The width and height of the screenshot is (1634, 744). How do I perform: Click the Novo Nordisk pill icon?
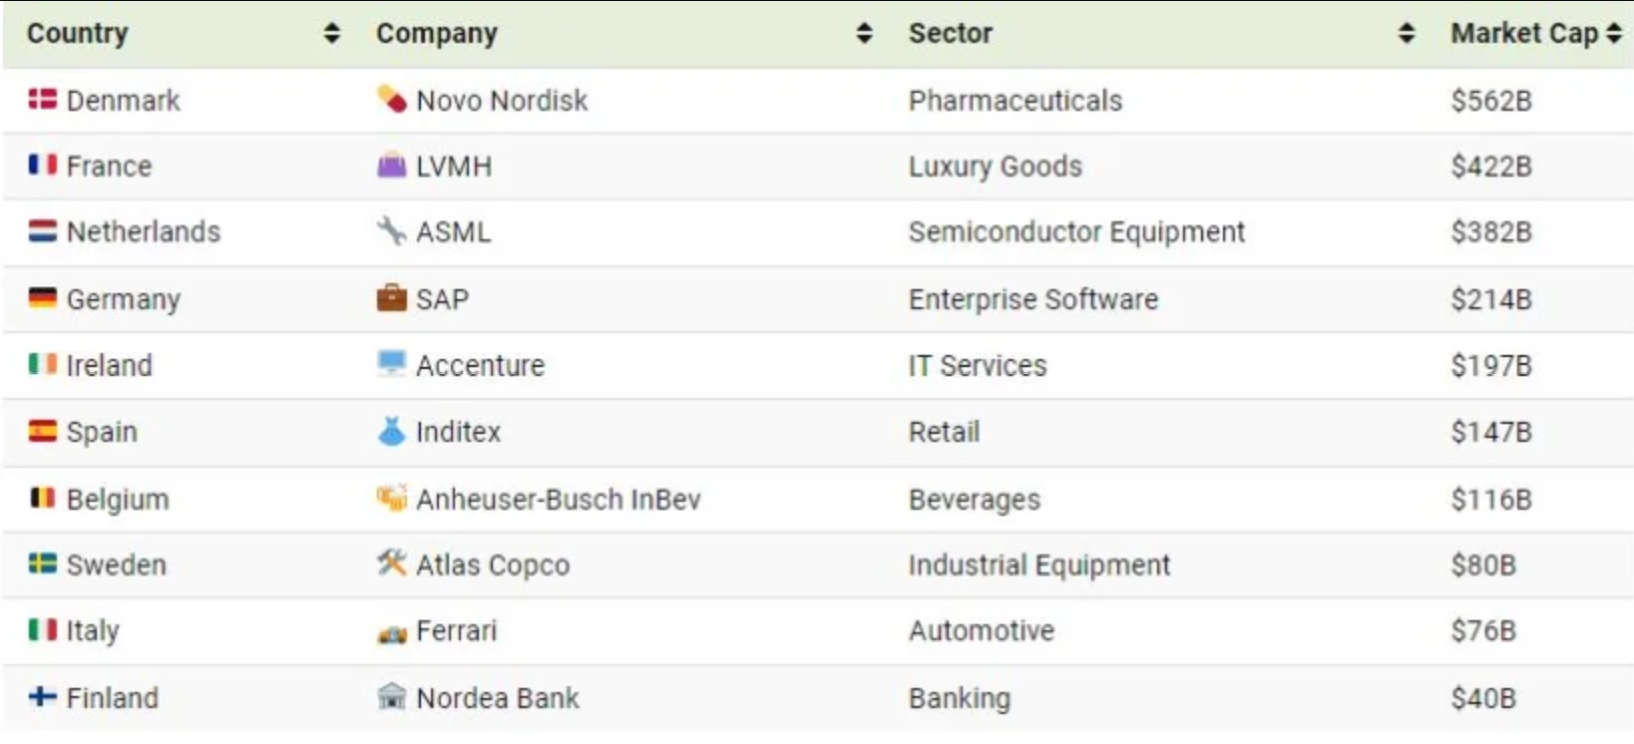click(x=391, y=99)
